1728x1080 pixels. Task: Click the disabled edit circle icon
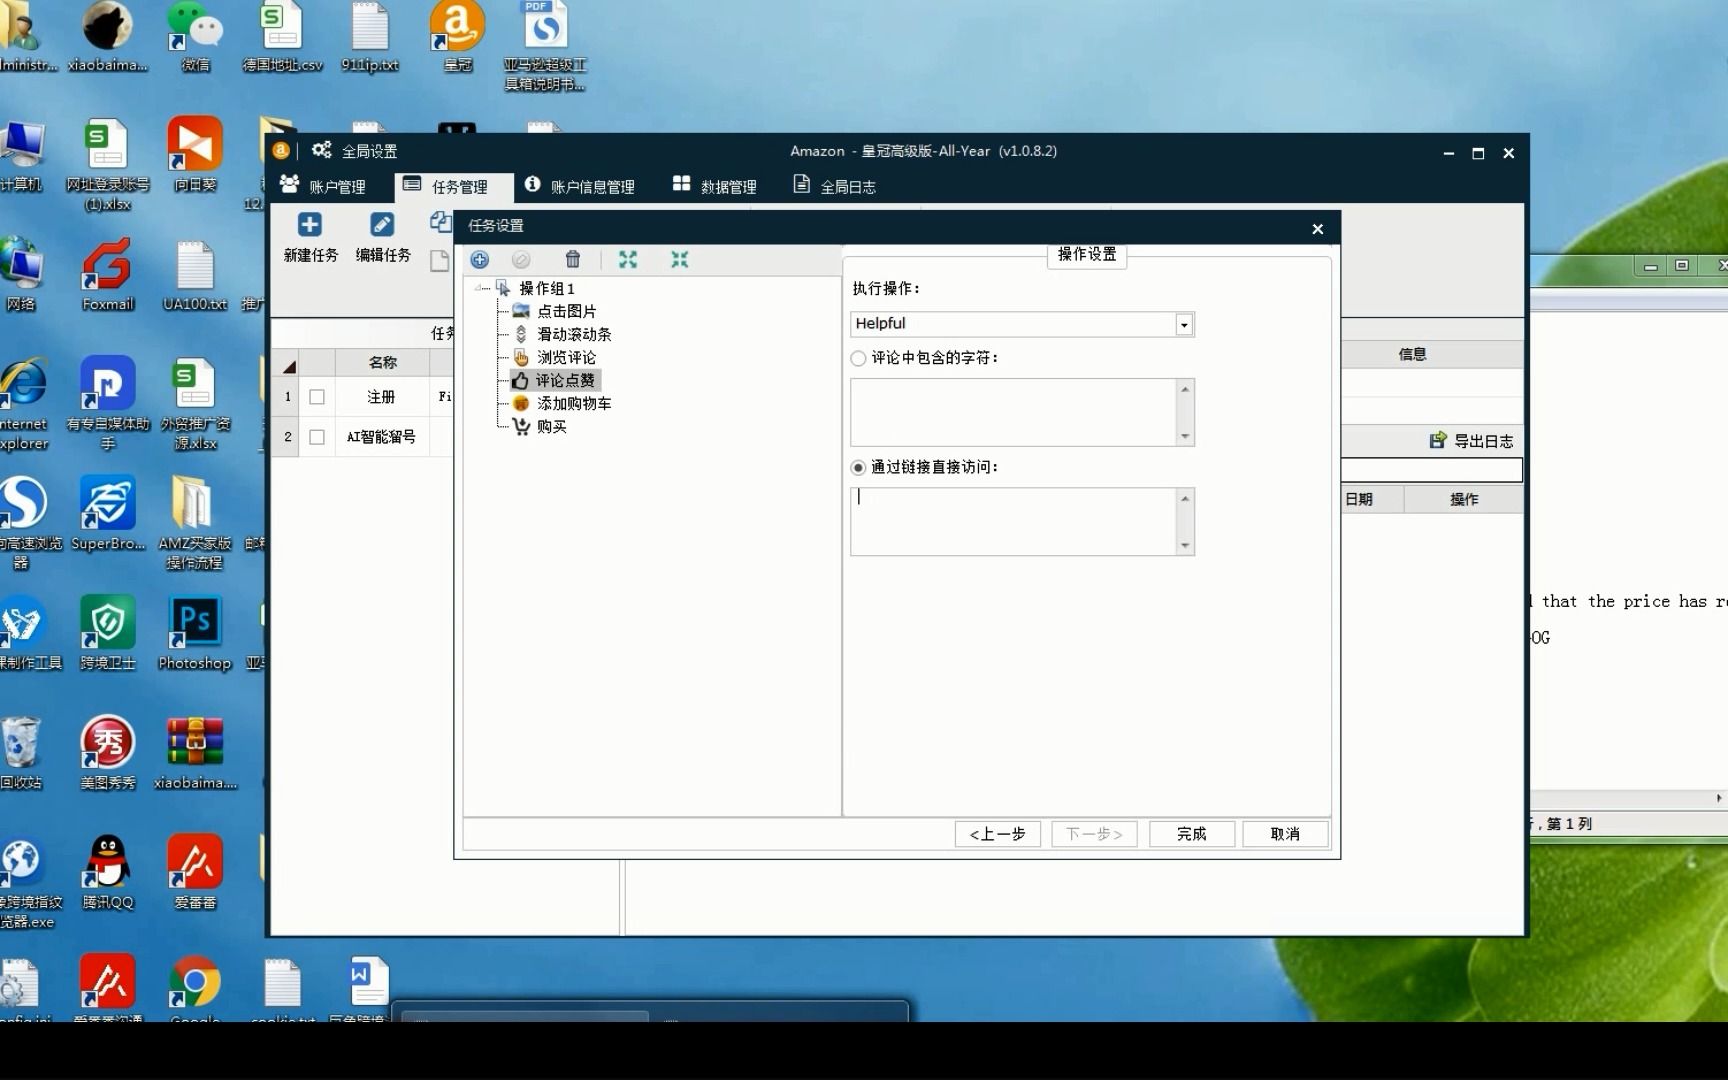(x=521, y=260)
